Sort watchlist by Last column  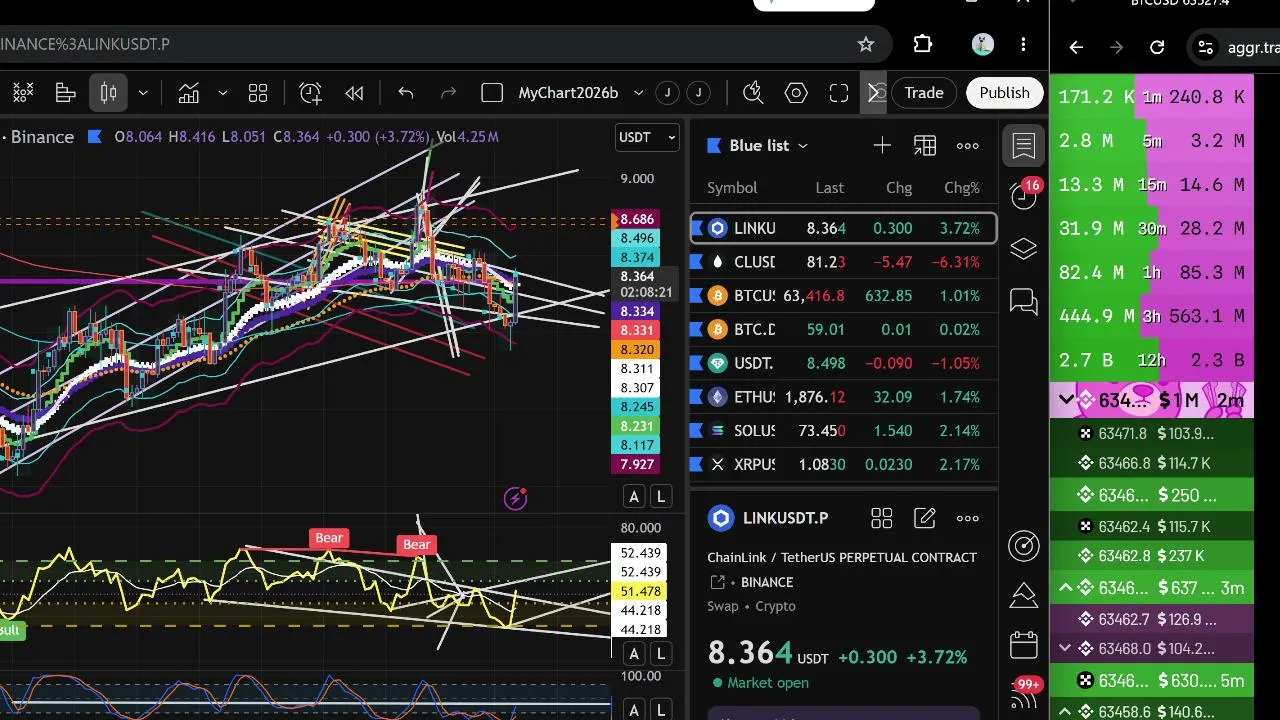pyautogui.click(x=829, y=188)
